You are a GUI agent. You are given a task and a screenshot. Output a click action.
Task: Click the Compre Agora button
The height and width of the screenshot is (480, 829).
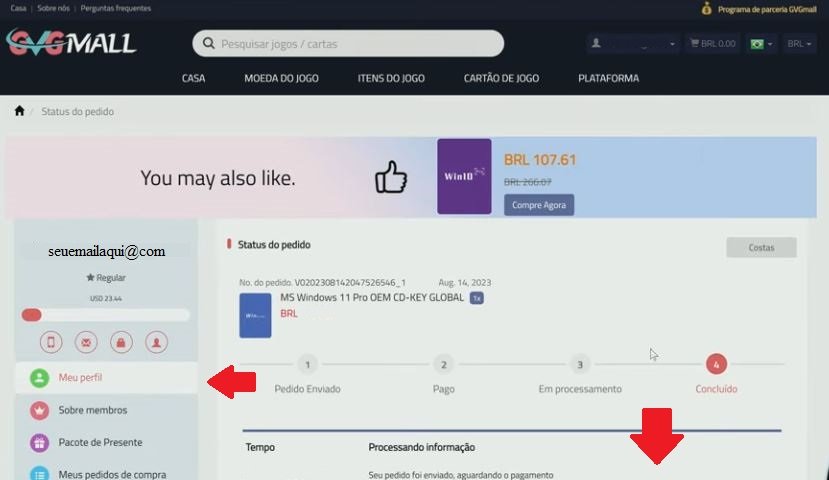(539, 205)
